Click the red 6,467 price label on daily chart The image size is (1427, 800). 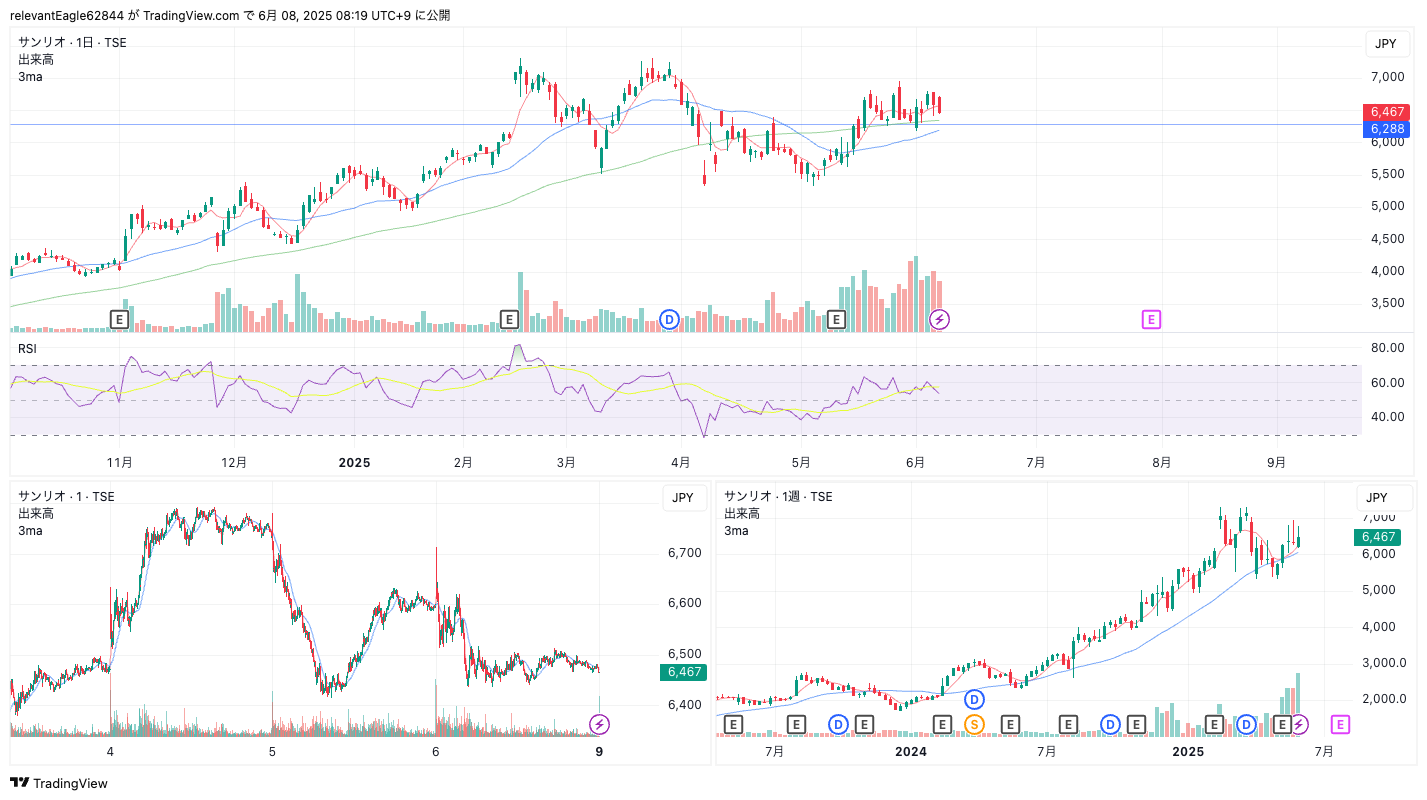(1387, 112)
